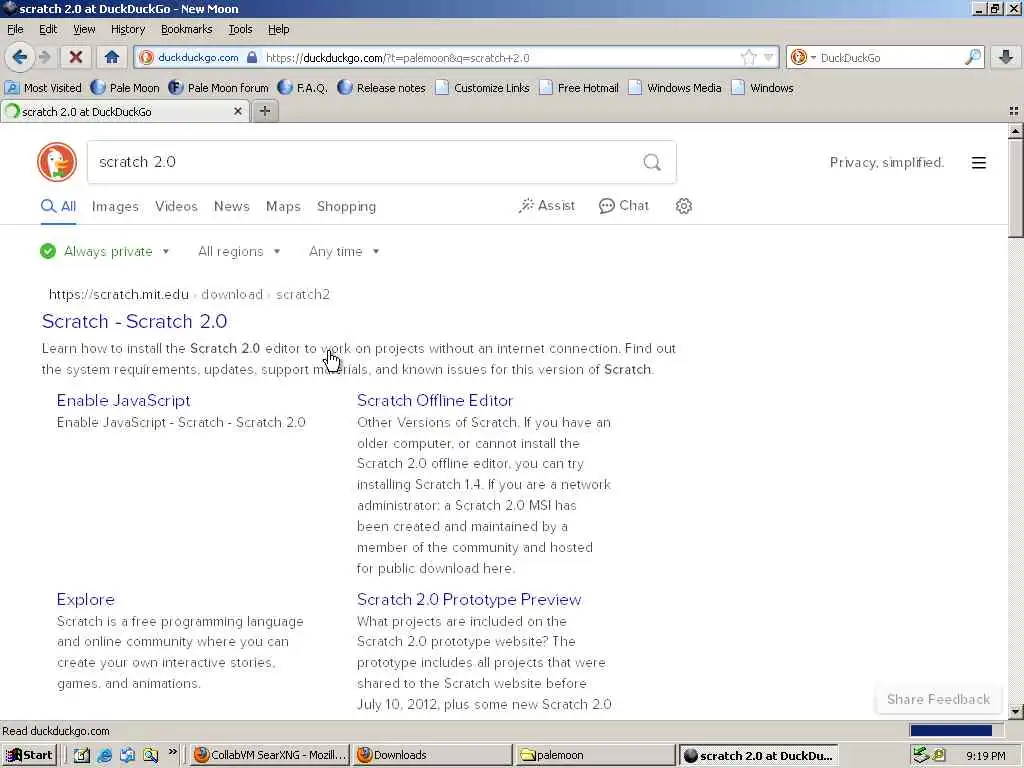Submit search with the magnifier icon
The width and height of the screenshot is (1024, 768).
click(x=652, y=162)
